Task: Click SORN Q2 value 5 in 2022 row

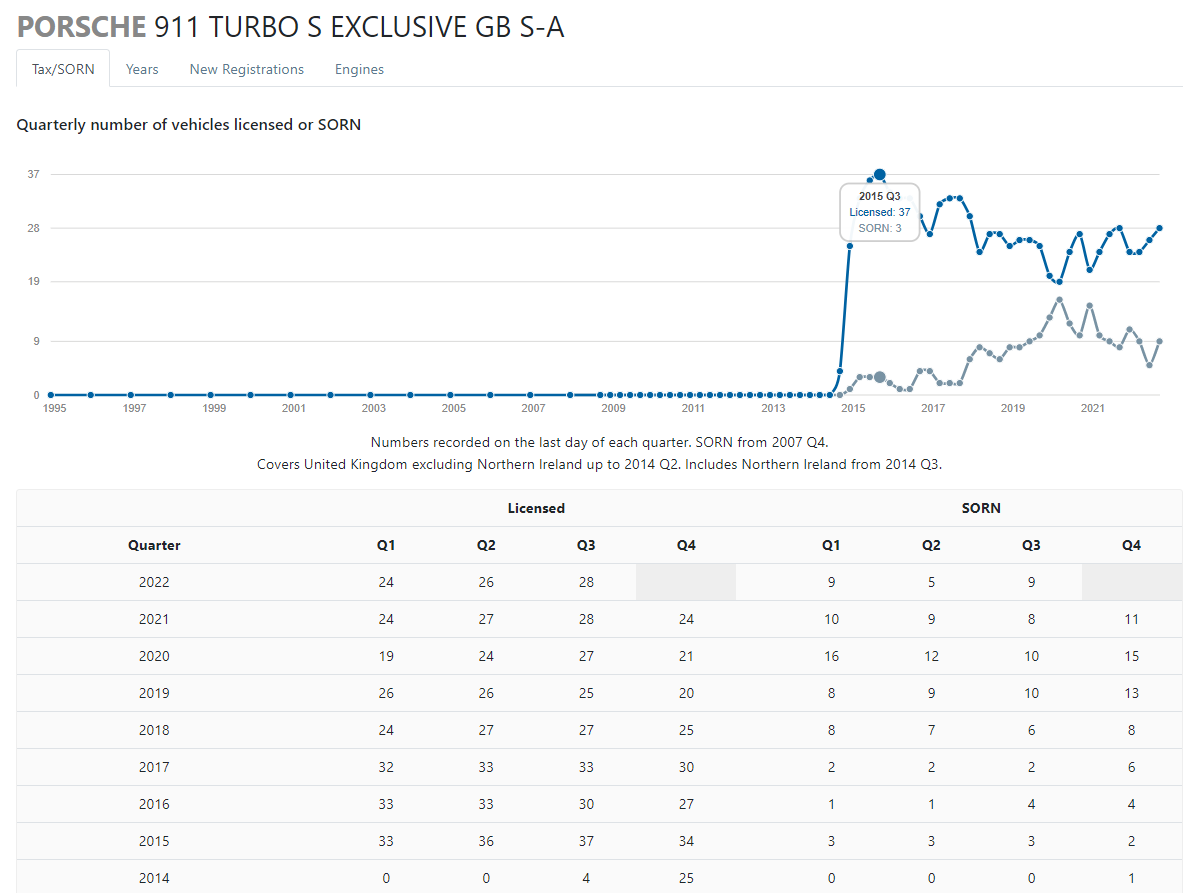Action: tap(931, 582)
